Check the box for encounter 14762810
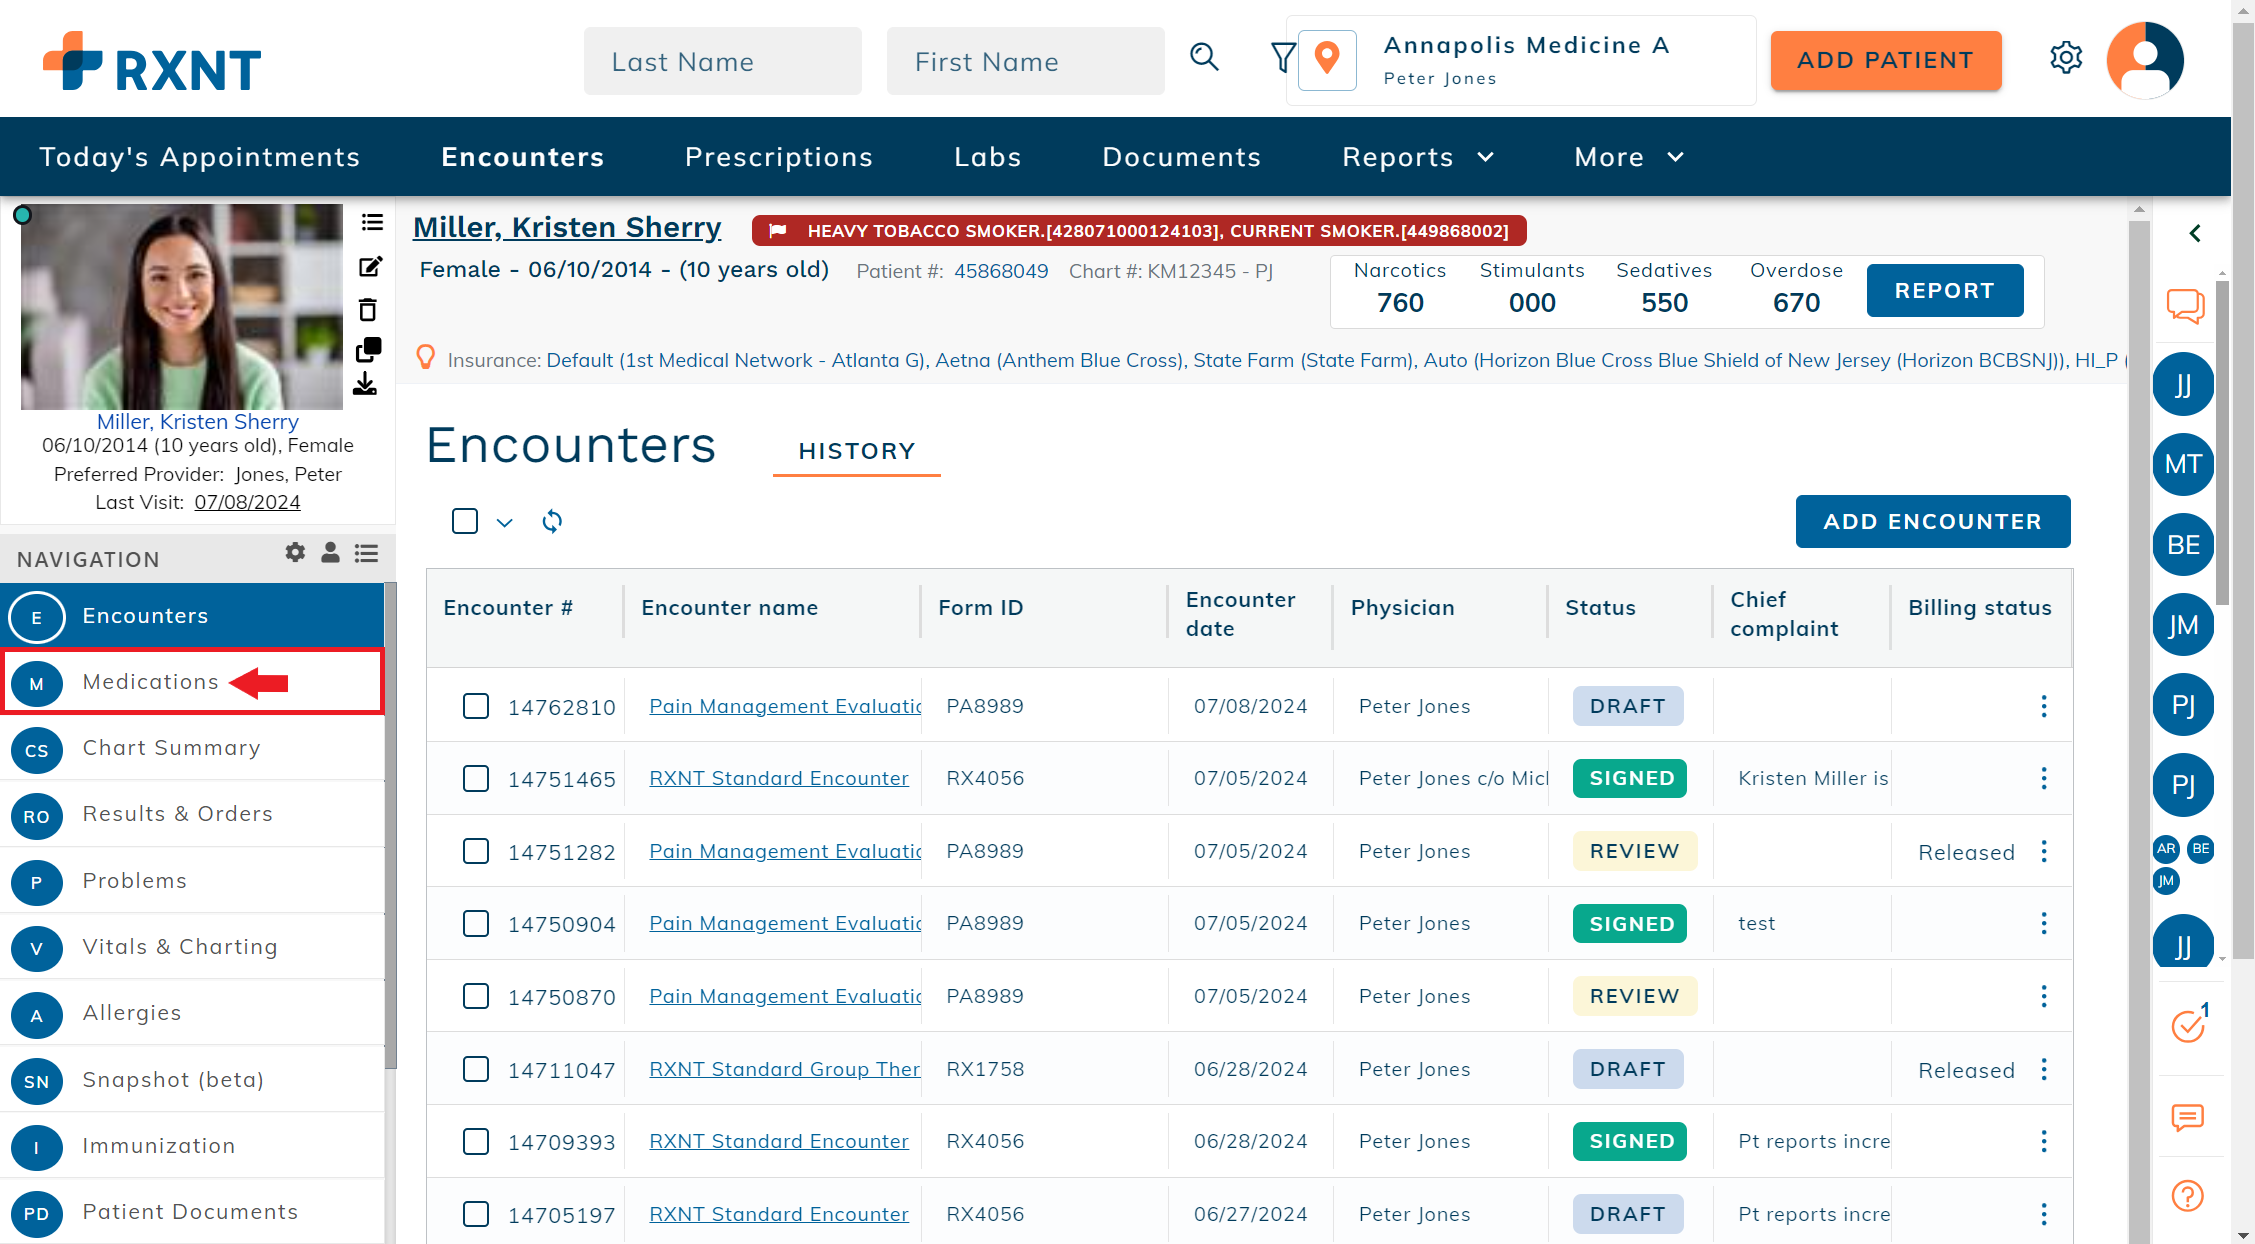This screenshot has height=1244, width=2255. click(476, 706)
